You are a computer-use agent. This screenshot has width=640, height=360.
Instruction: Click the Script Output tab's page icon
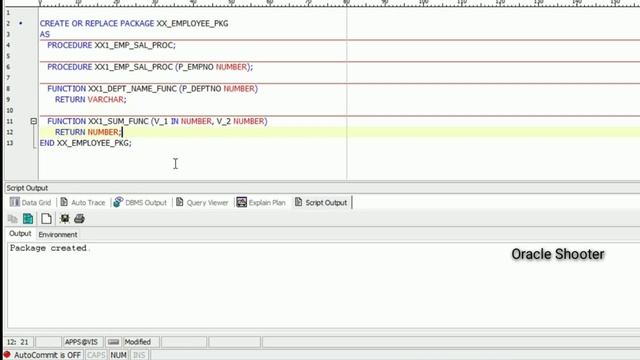tap(298, 202)
